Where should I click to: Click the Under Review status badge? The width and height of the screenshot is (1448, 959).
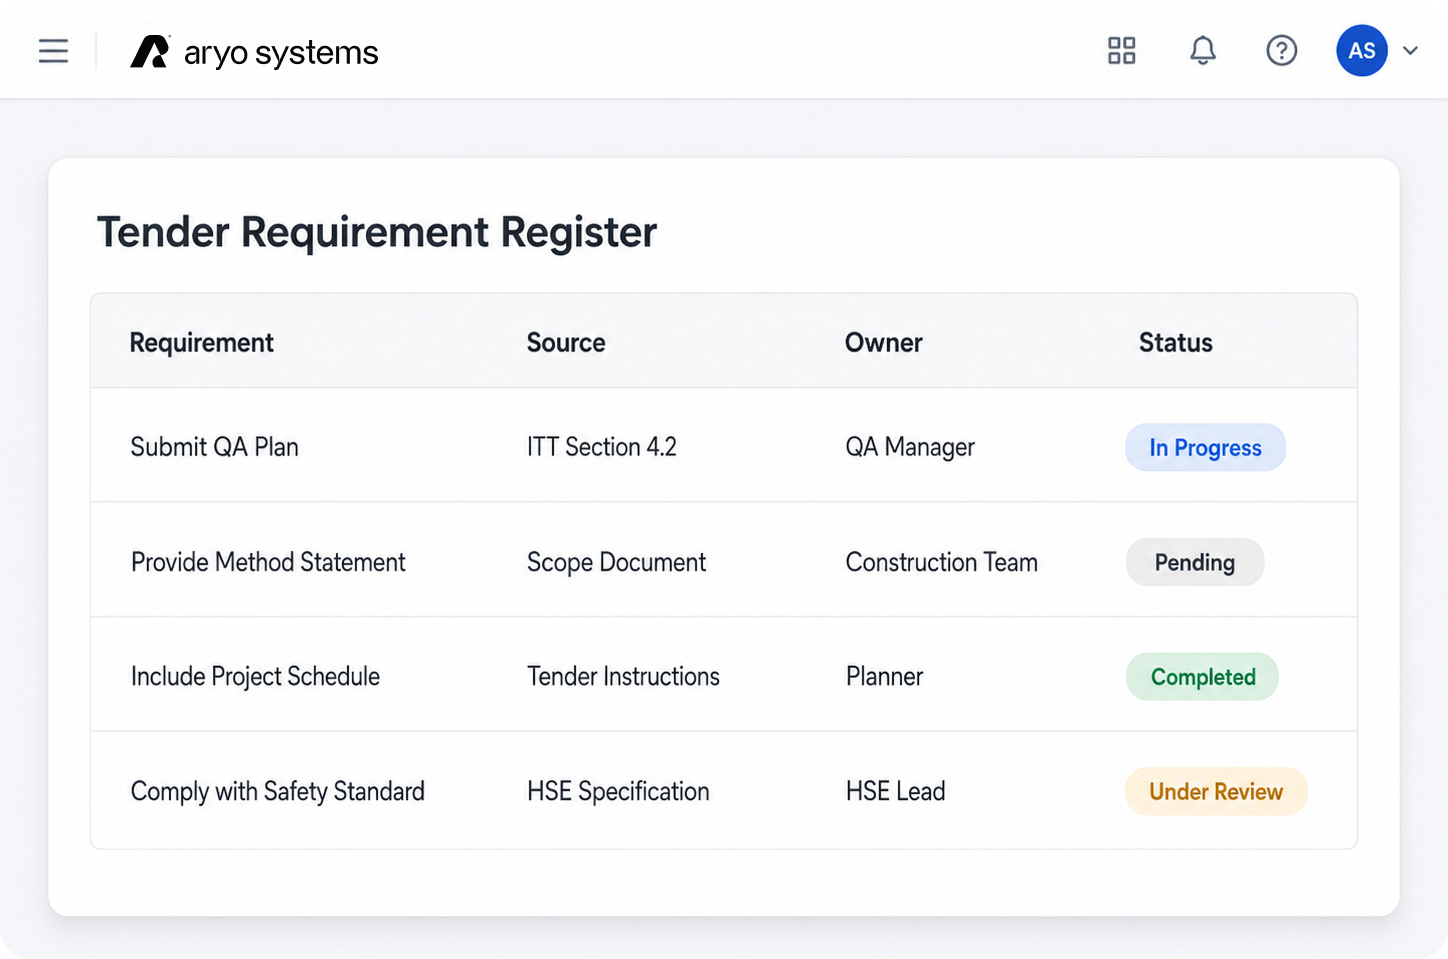[x=1216, y=792]
